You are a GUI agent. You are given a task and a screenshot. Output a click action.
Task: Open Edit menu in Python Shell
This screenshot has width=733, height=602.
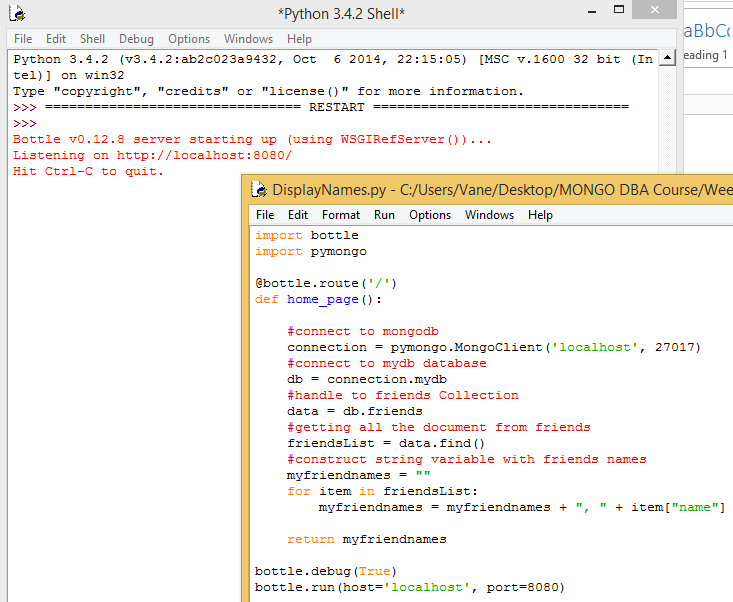[56, 39]
